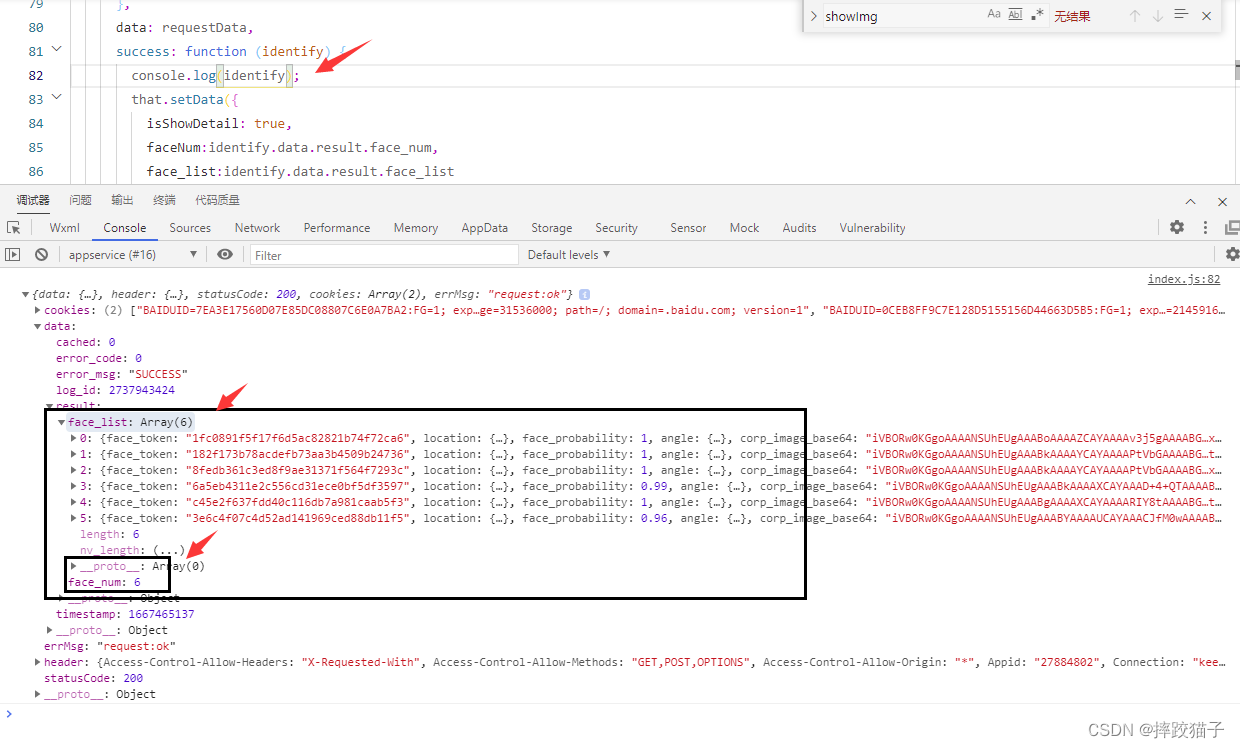Toggle the console sidebar panel icon
Screen dimensions: 1240x748
coord(13,255)
